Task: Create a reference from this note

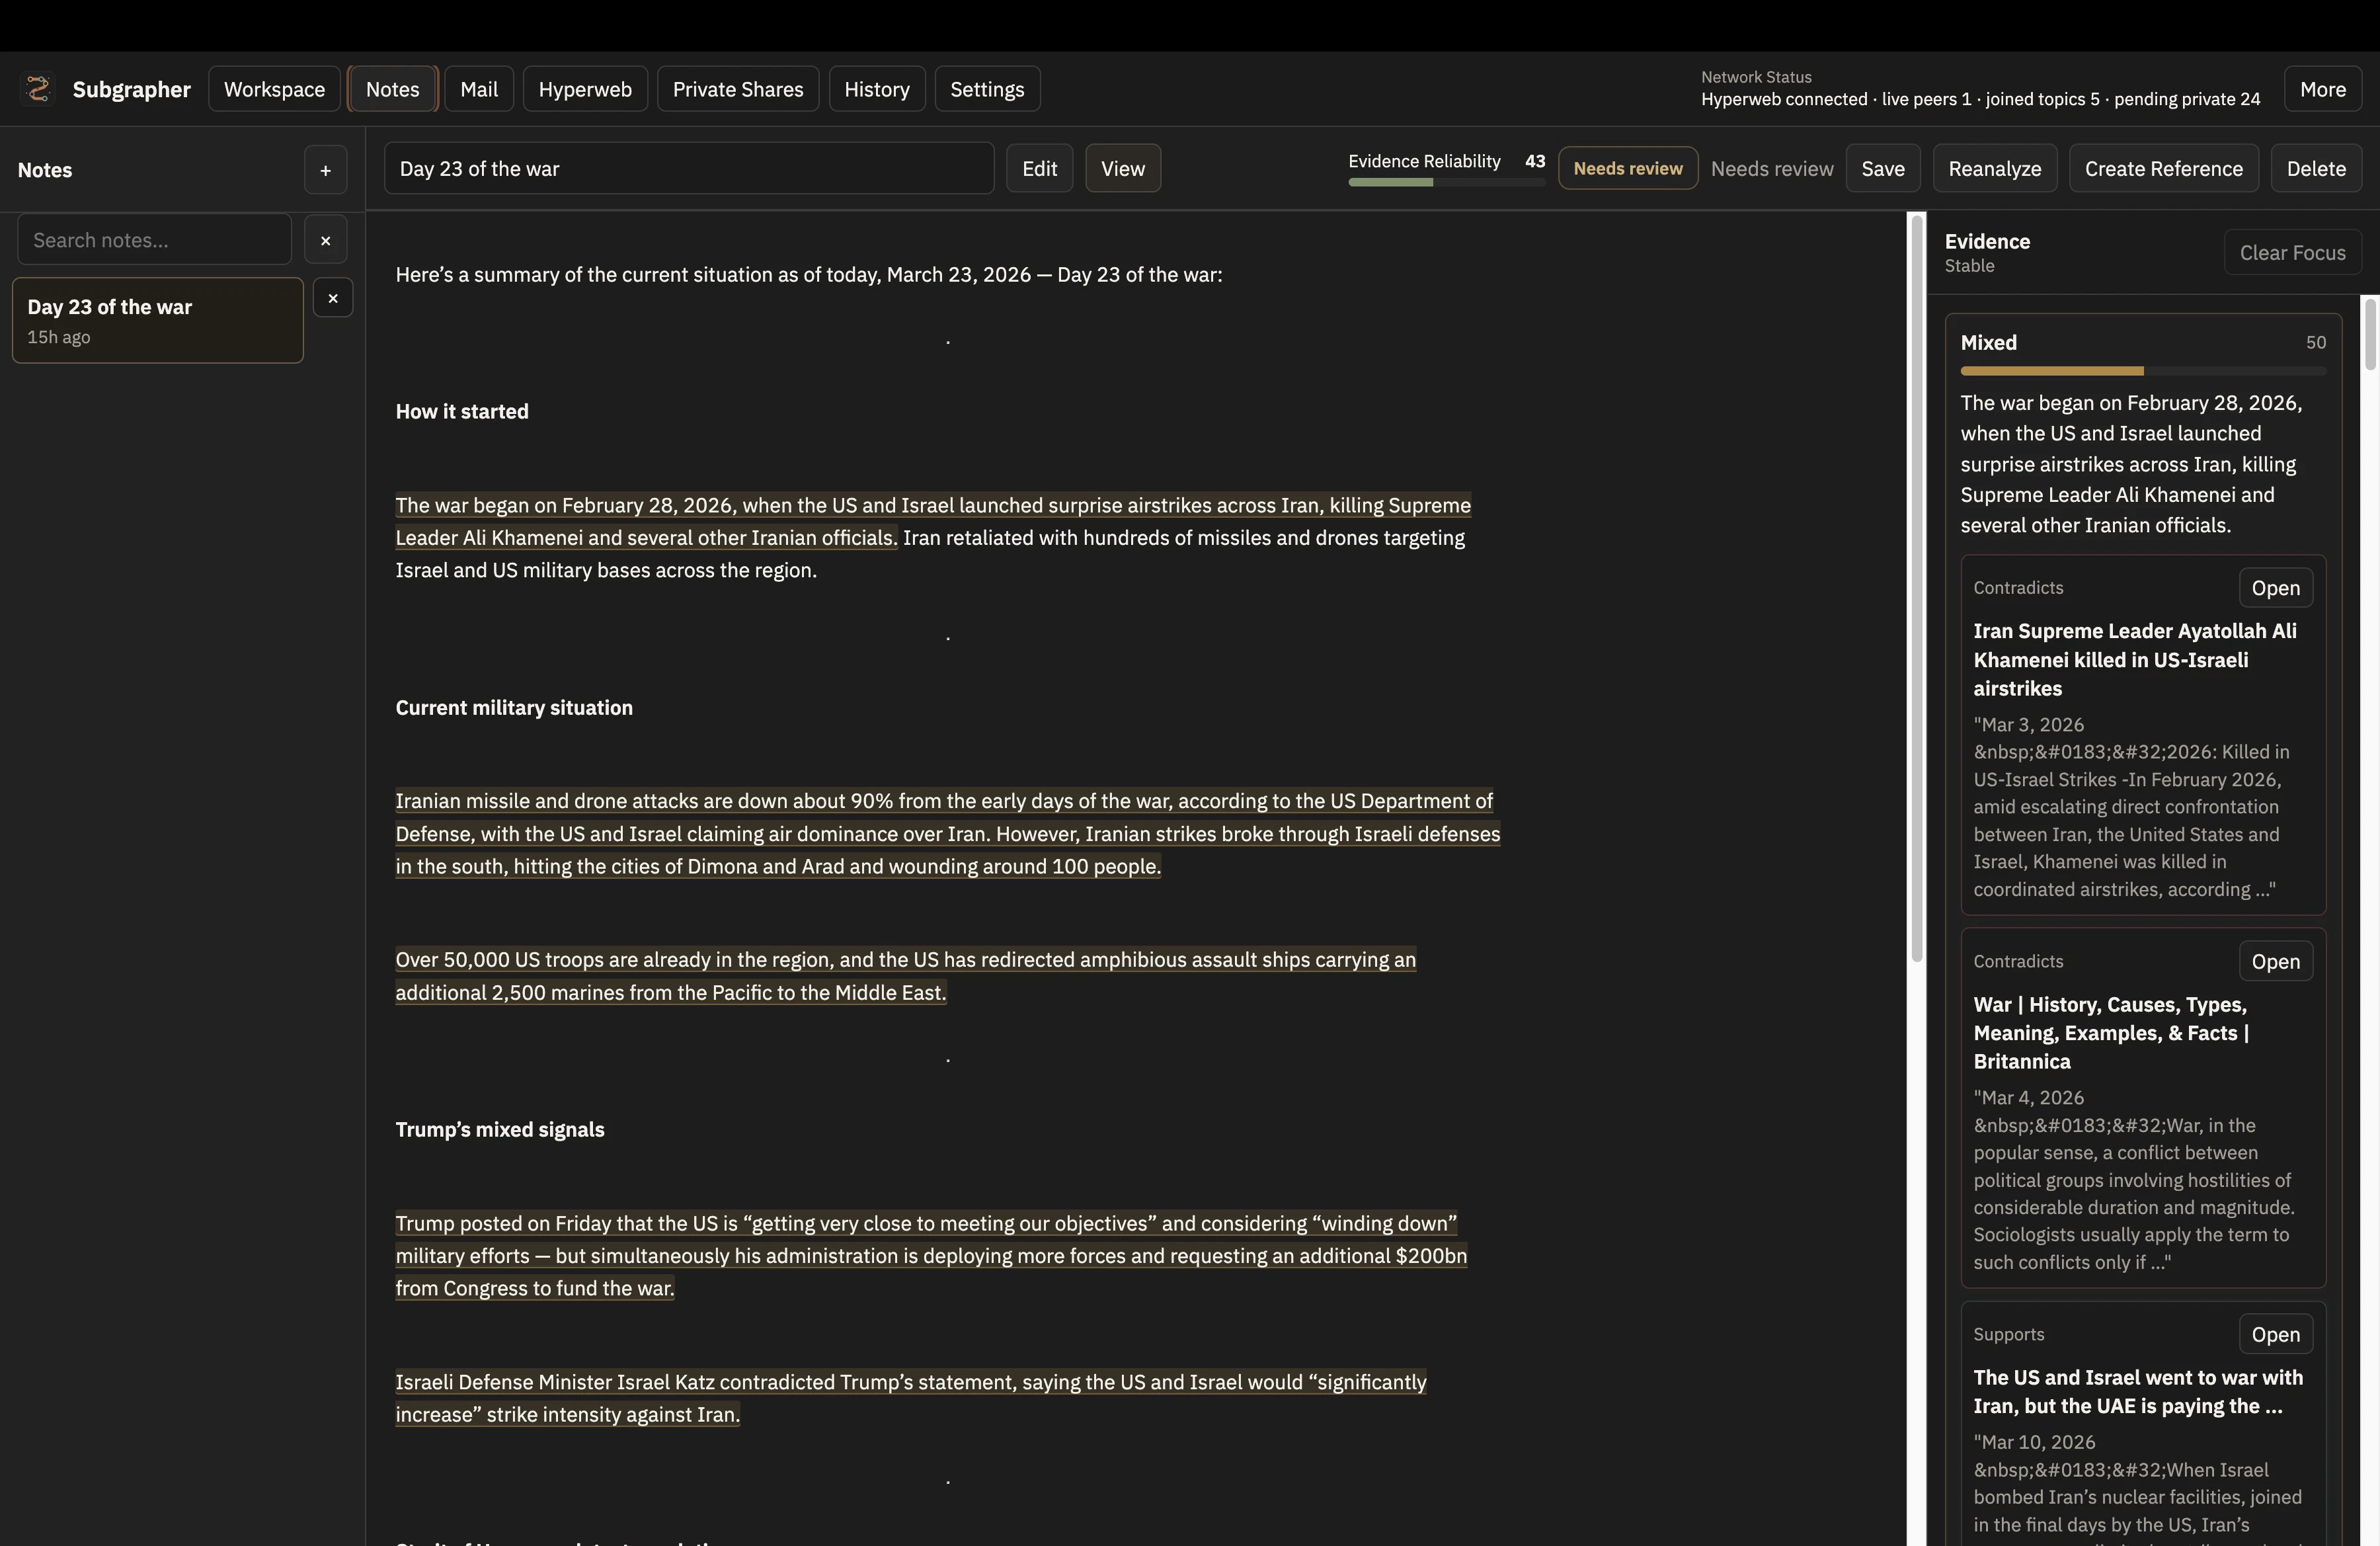Action: pyautogui.click(x=2163, y=168)
